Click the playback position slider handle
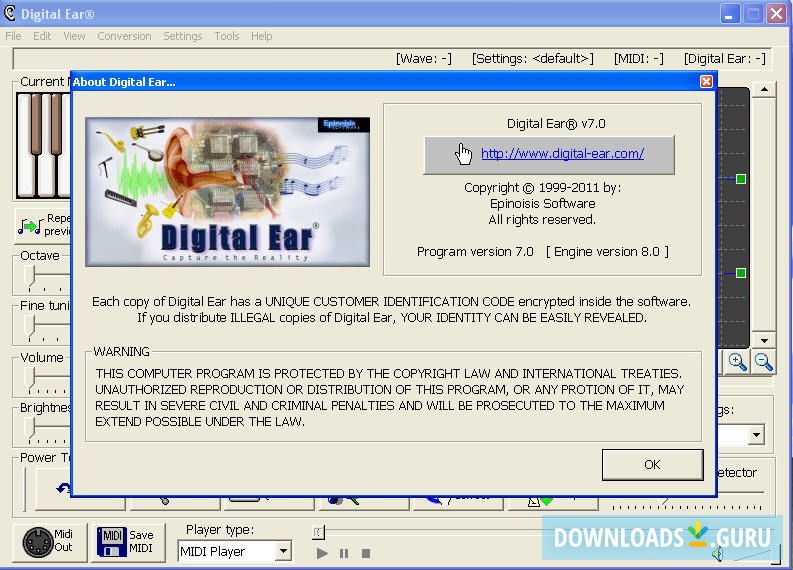The width and height of the screenshot is (793, 570). (x=318, y=532)
